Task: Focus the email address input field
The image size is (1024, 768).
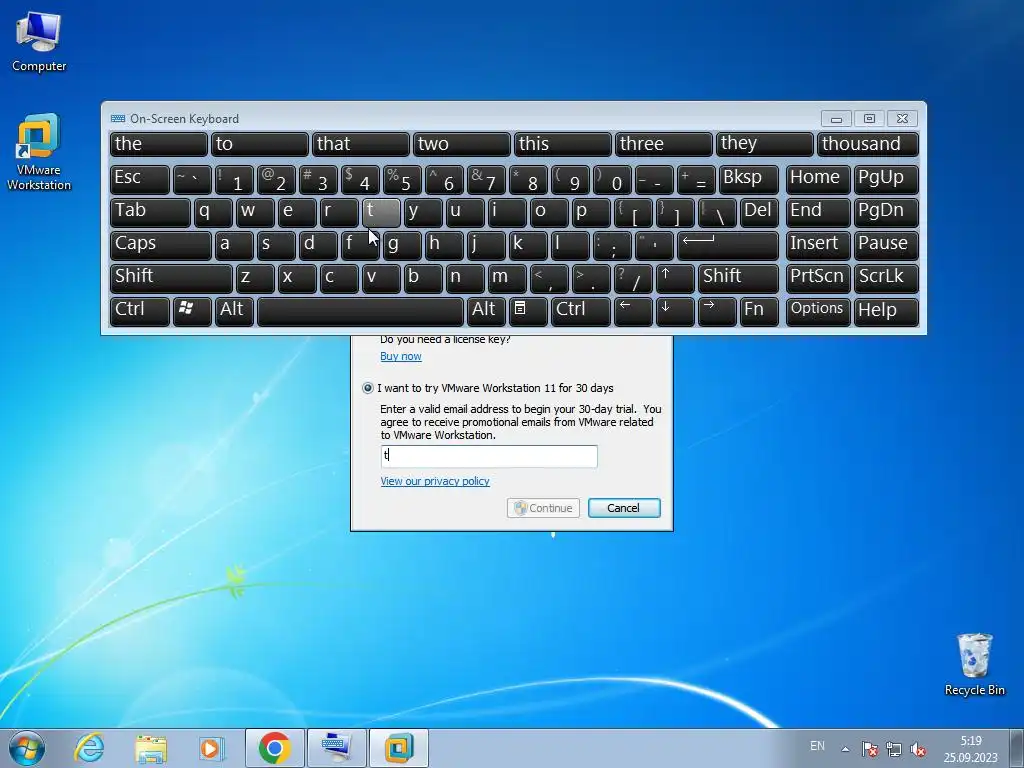Action: click(x=488, y=456)
